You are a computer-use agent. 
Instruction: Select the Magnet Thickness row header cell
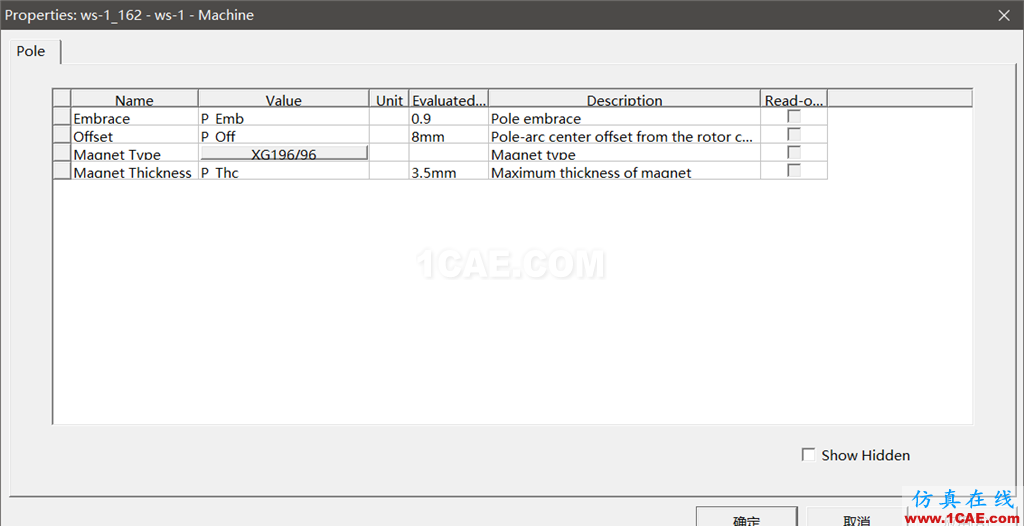[61, 171]
